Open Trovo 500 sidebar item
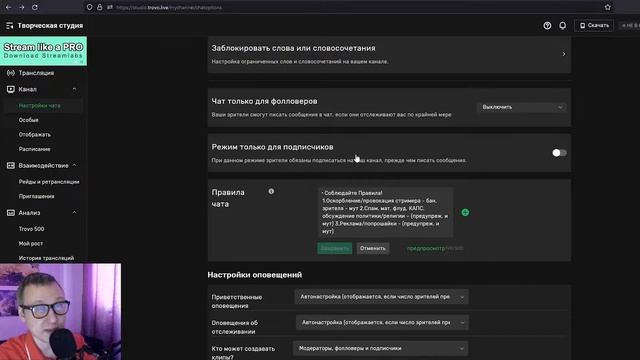Viewport: 640px width, 360px height. click(x=31, y=229)
